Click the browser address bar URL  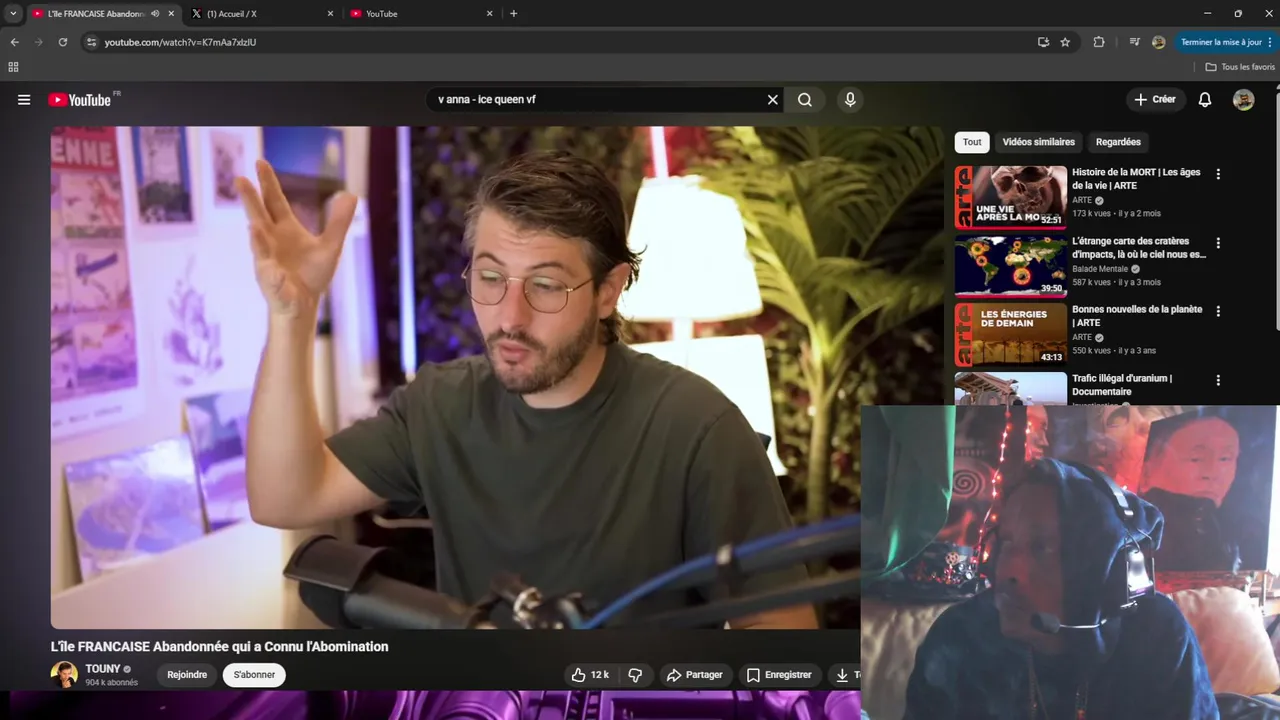pos(180,42)
